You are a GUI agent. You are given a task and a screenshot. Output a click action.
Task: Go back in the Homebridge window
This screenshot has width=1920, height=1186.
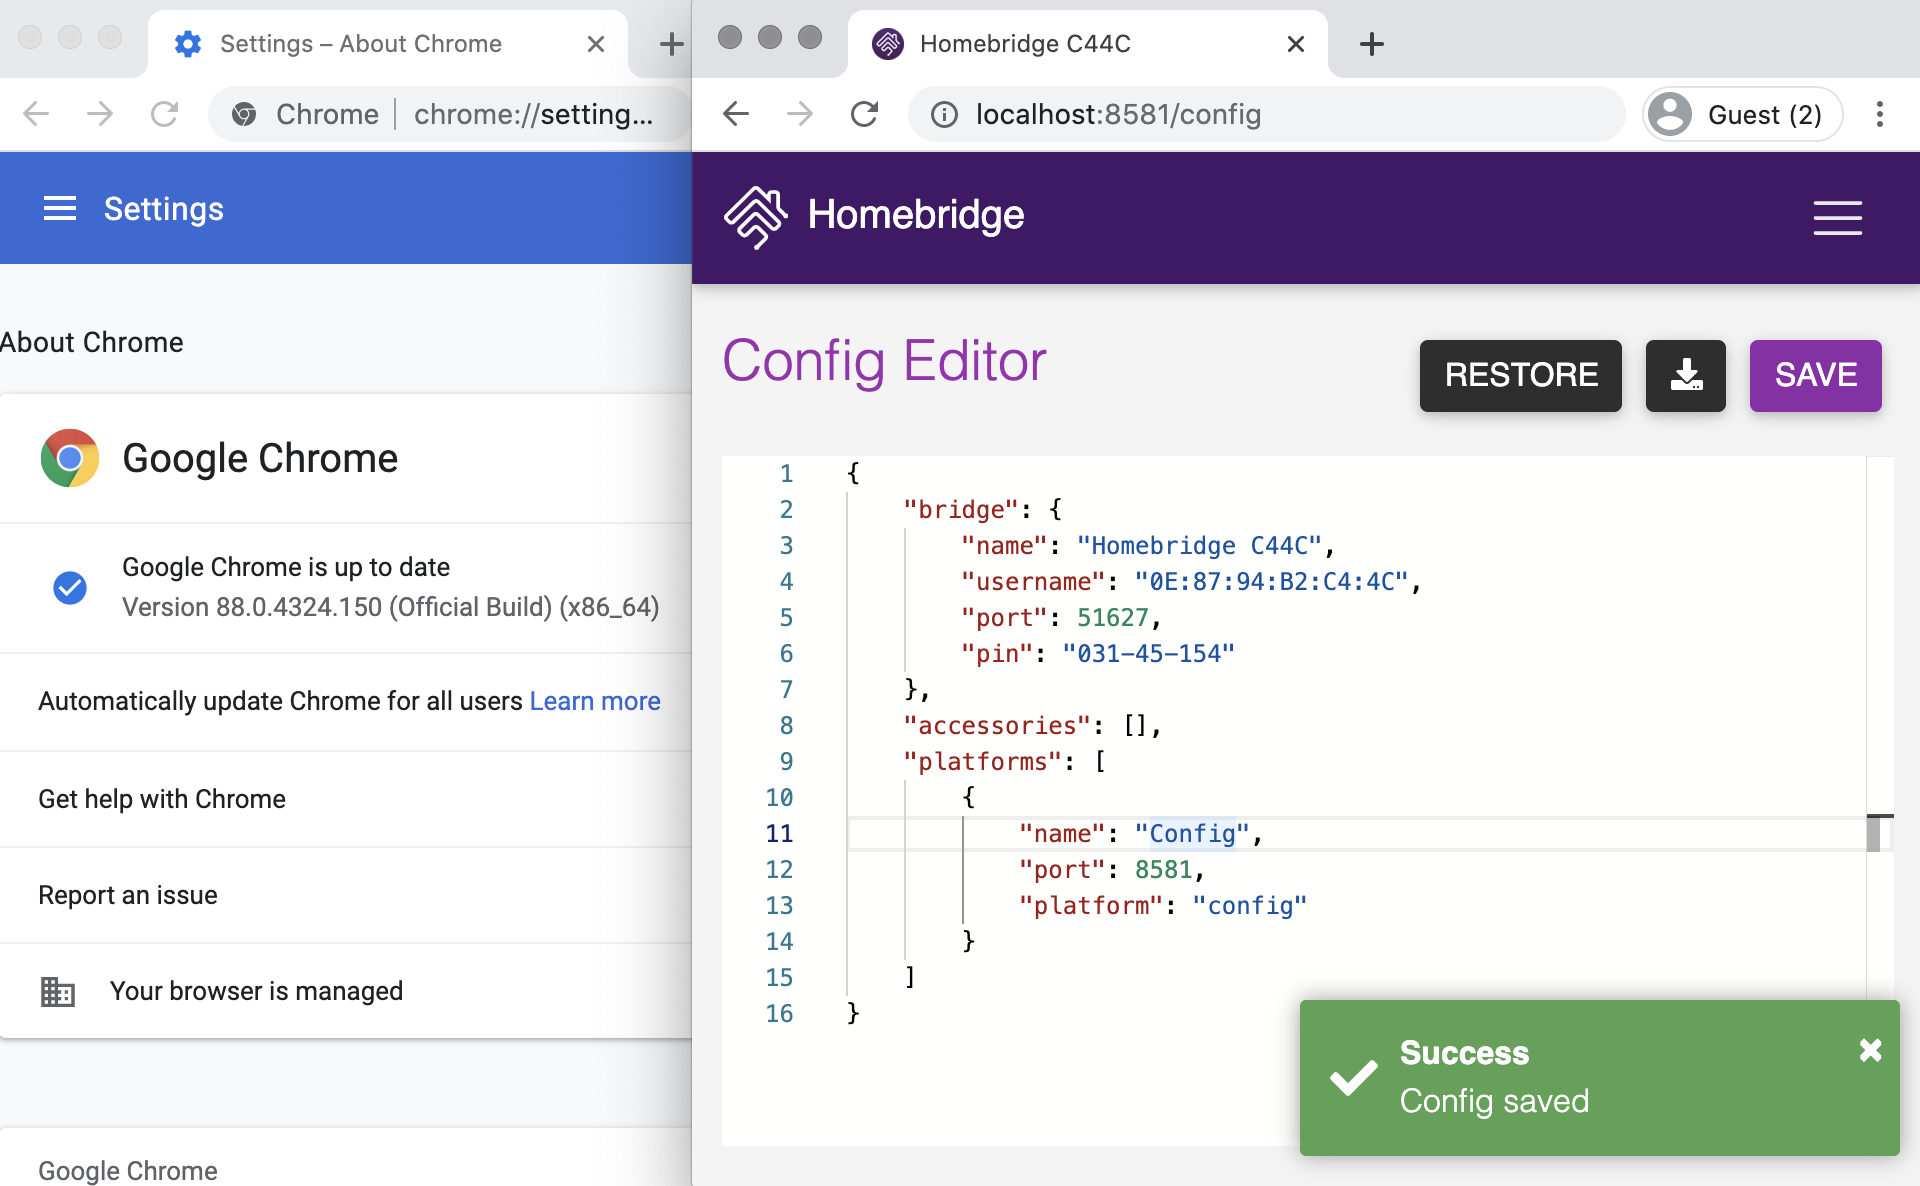point(736,115)
